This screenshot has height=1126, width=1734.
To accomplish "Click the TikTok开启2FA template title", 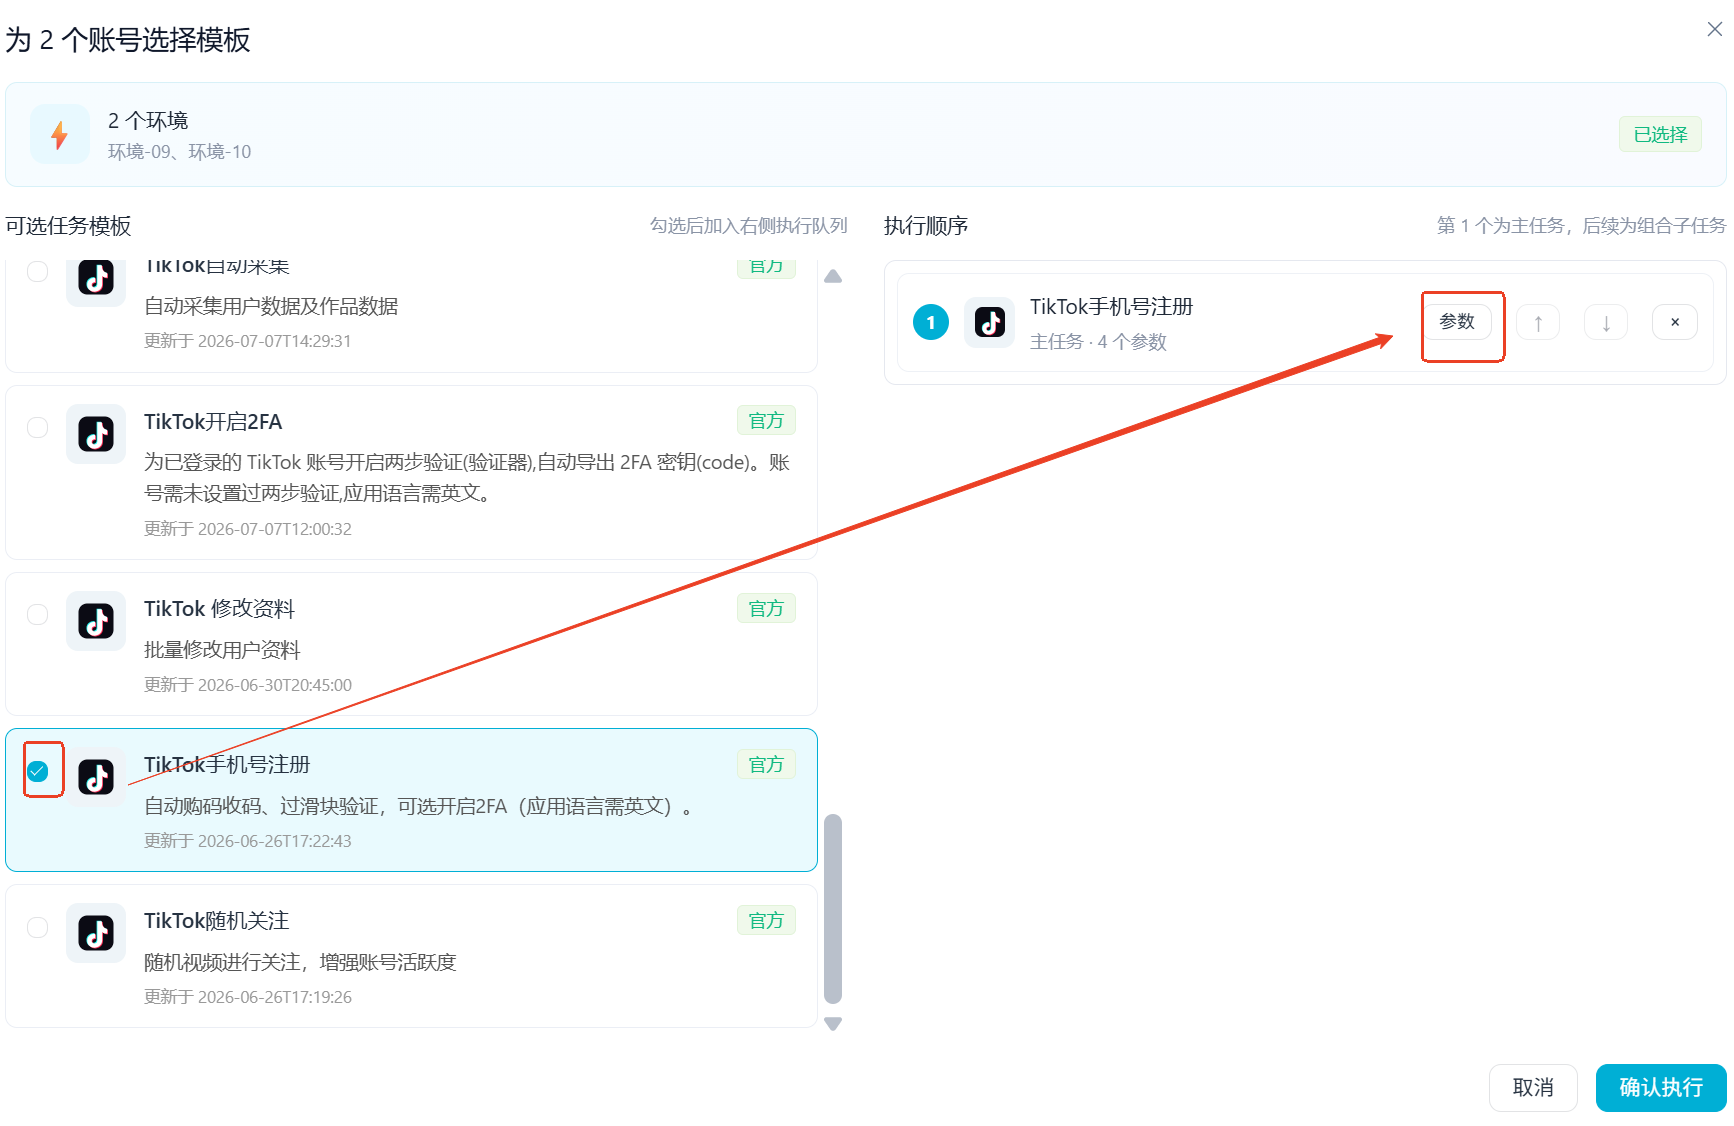I will 213,421.
